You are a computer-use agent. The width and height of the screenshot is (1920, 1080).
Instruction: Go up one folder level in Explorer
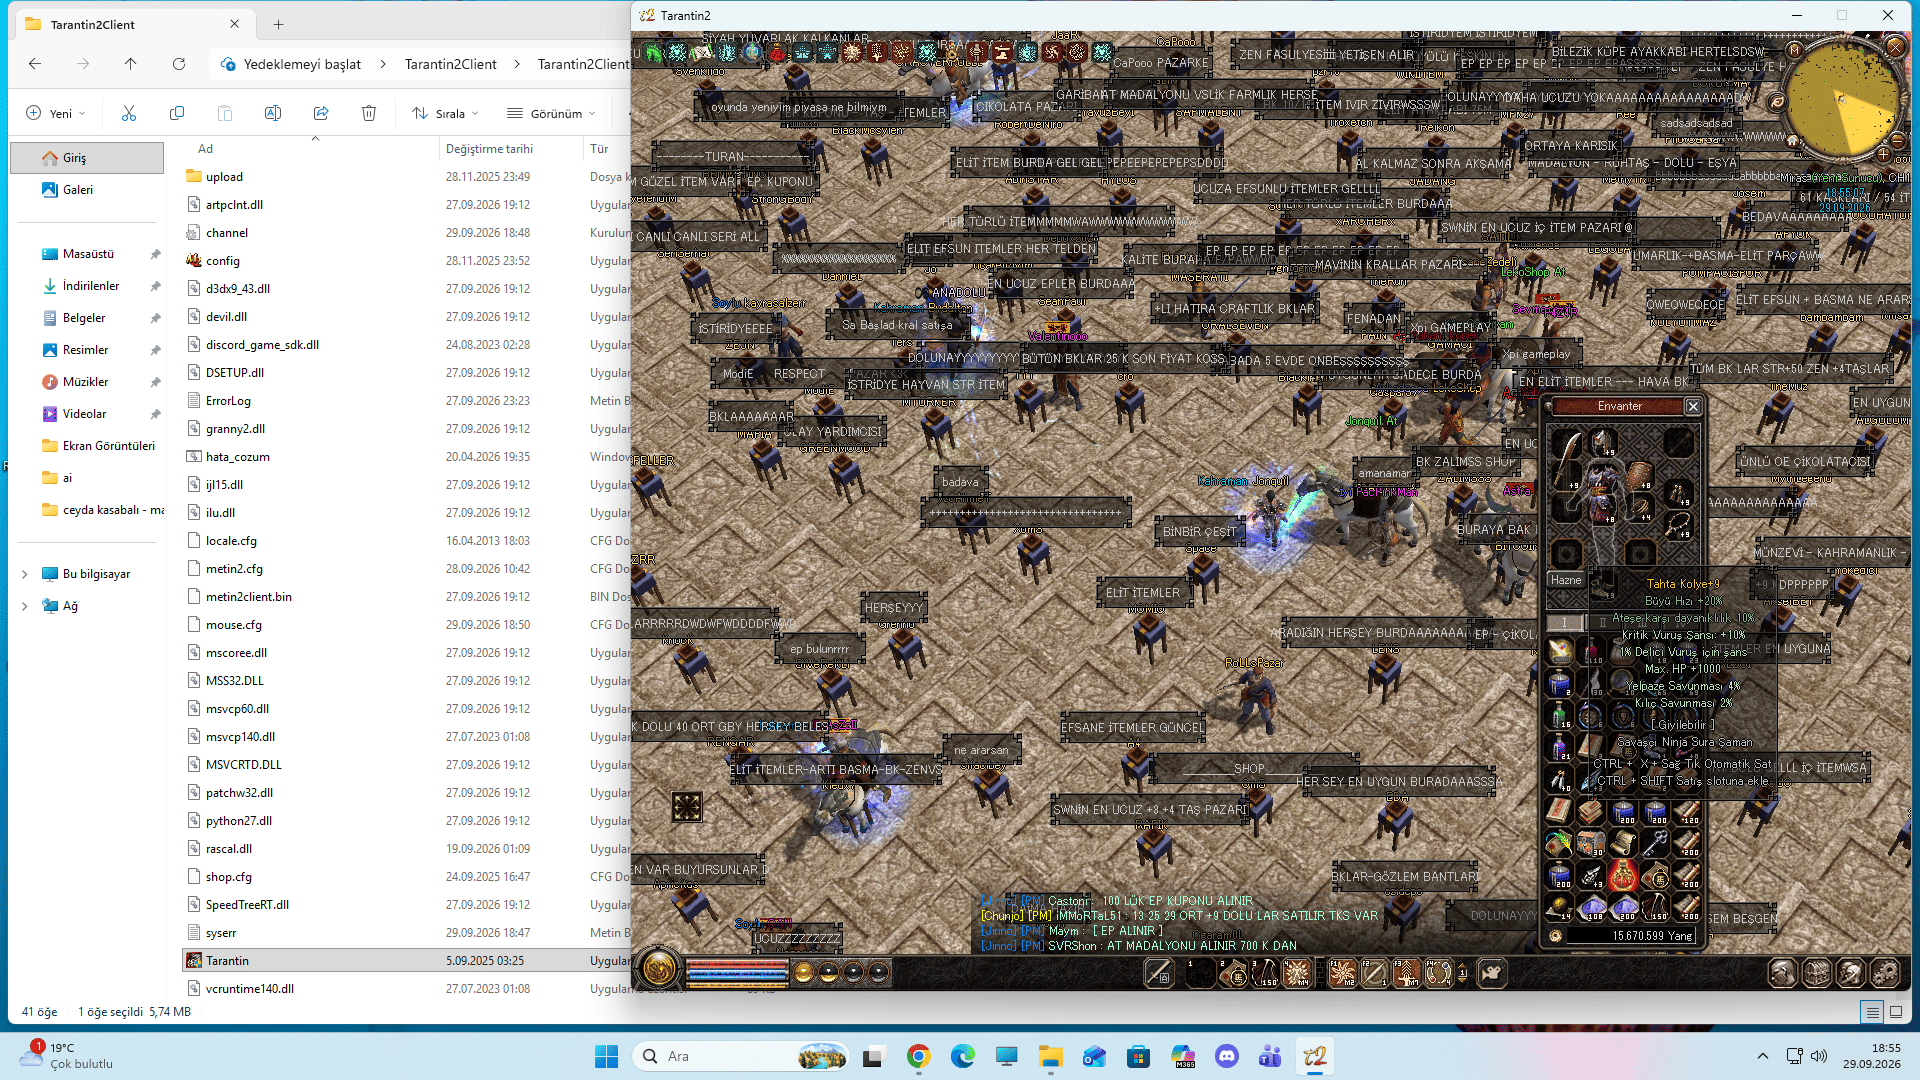click(131, 64)
